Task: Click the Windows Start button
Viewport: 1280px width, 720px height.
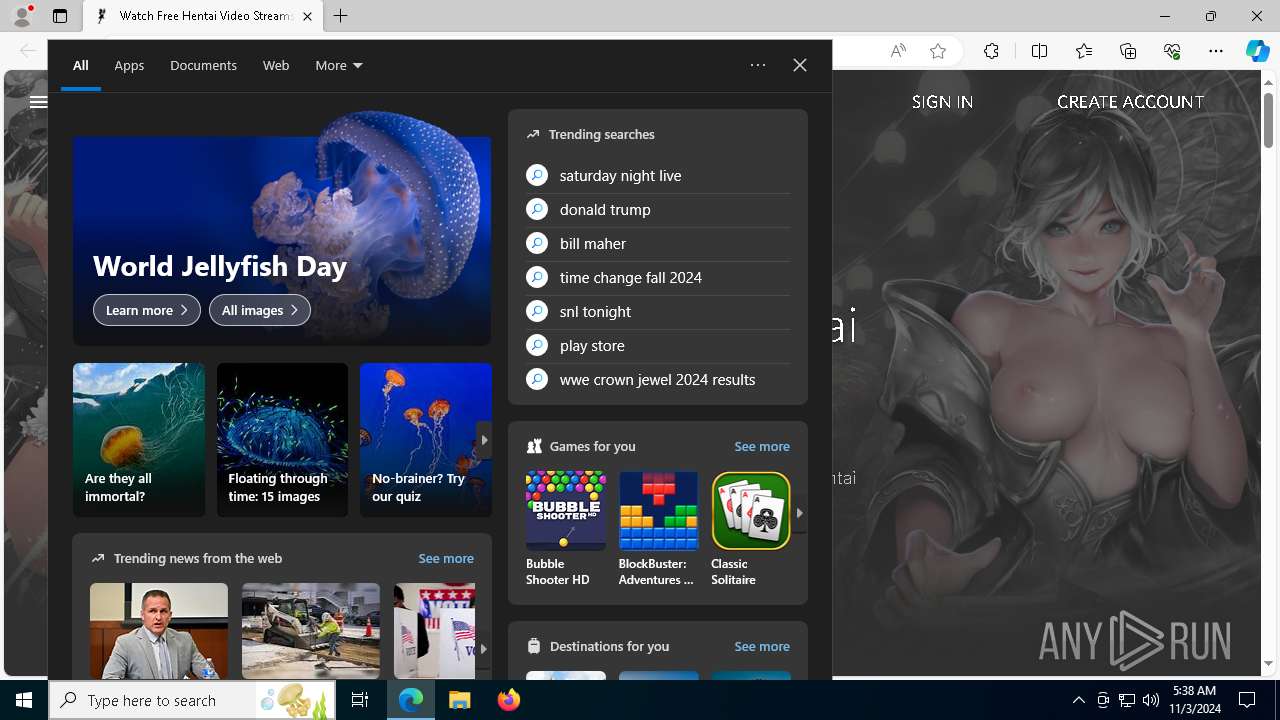Action: pos(24,700)
